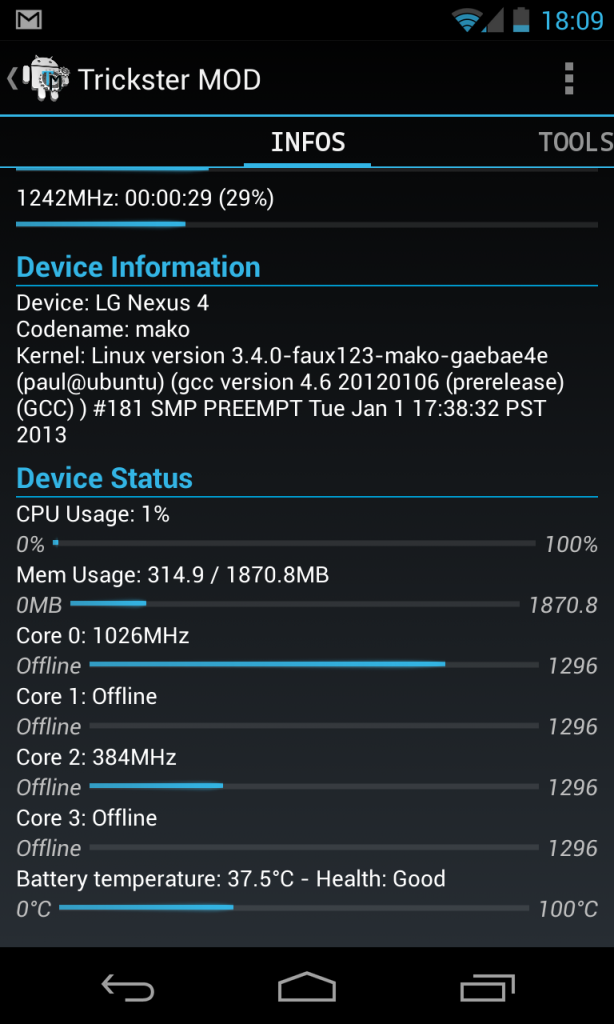The width and height of the screenshot is (614, 1024).
Task: Switch to the INFOS tab
Action: [308, 143]
